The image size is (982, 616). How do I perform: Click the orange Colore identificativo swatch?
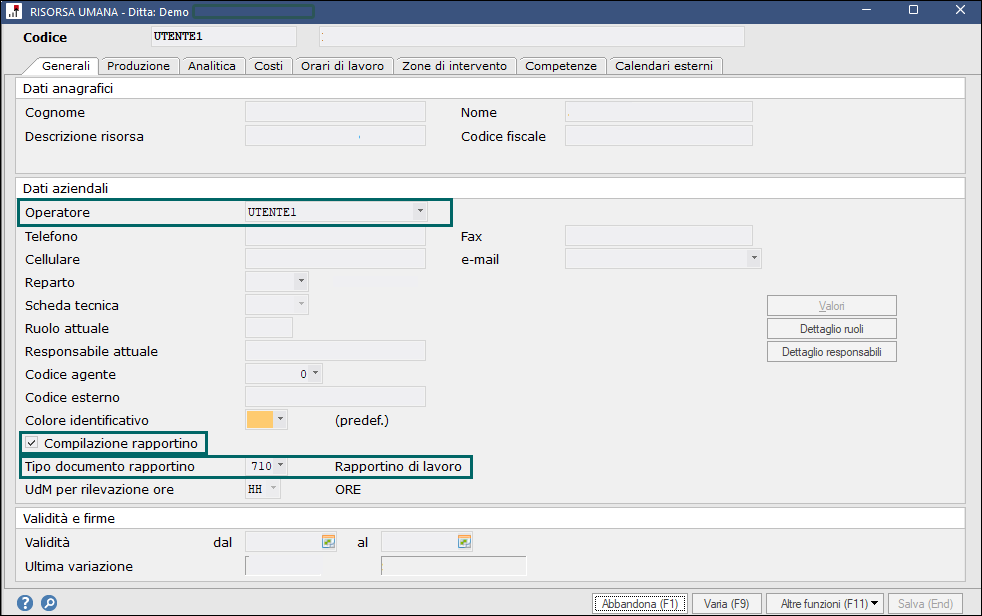tap(260, 420)
